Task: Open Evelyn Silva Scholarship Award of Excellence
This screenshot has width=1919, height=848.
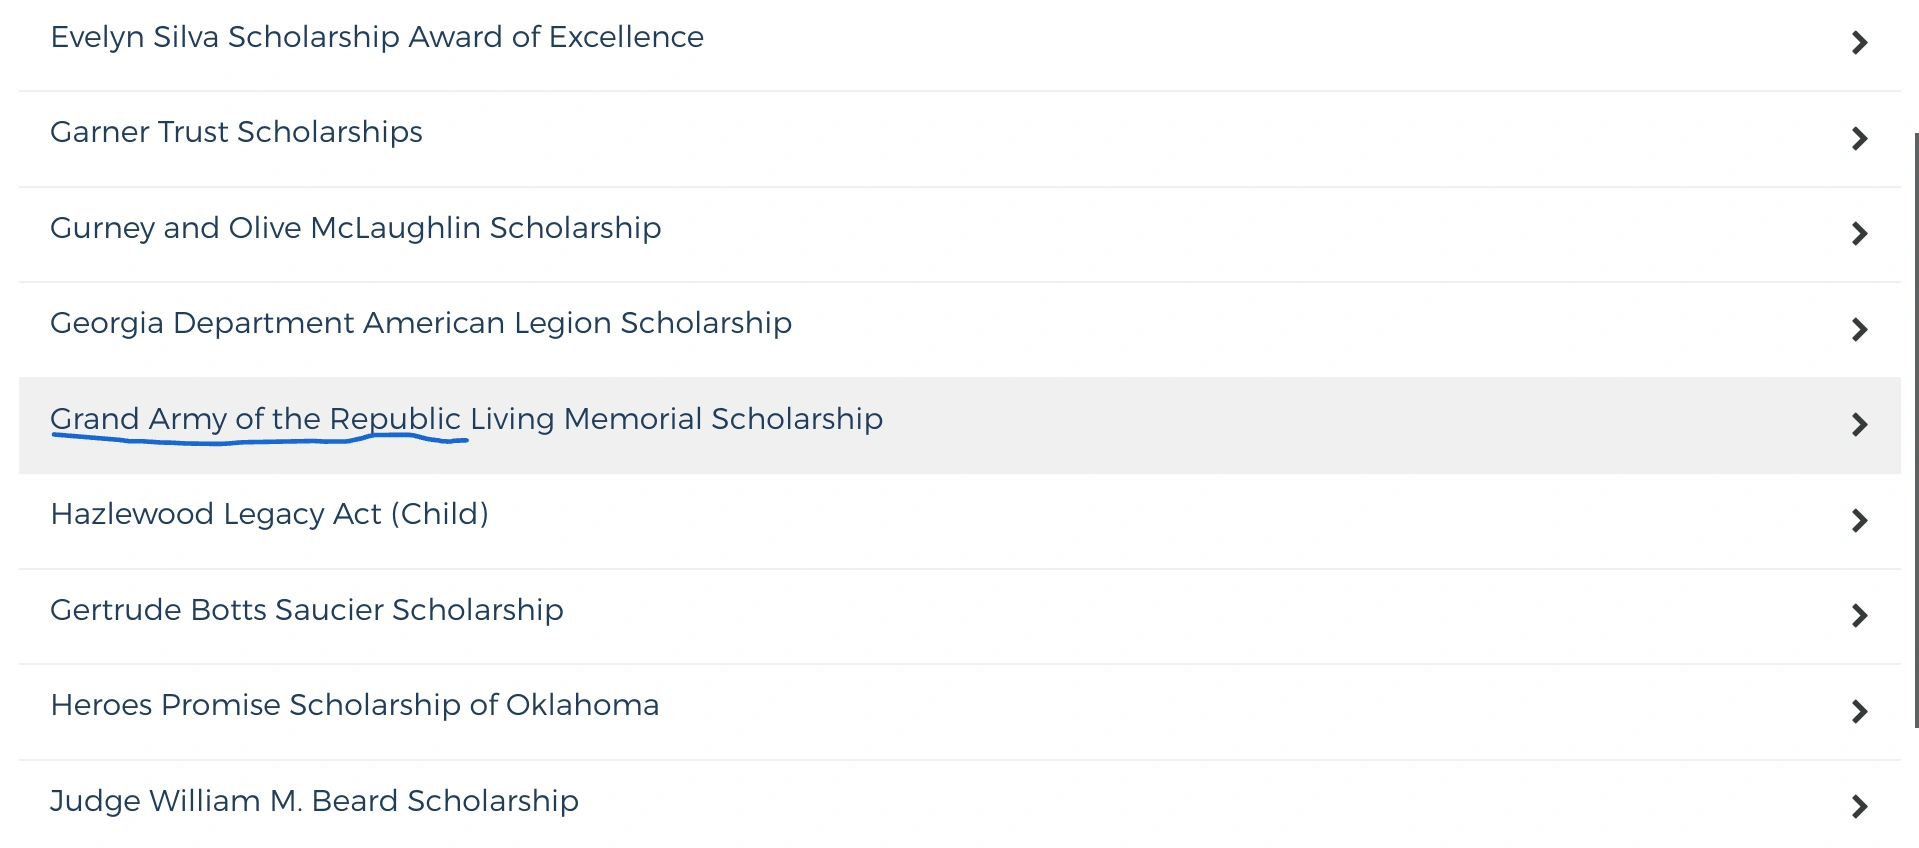Action: (x=377, y=37)
